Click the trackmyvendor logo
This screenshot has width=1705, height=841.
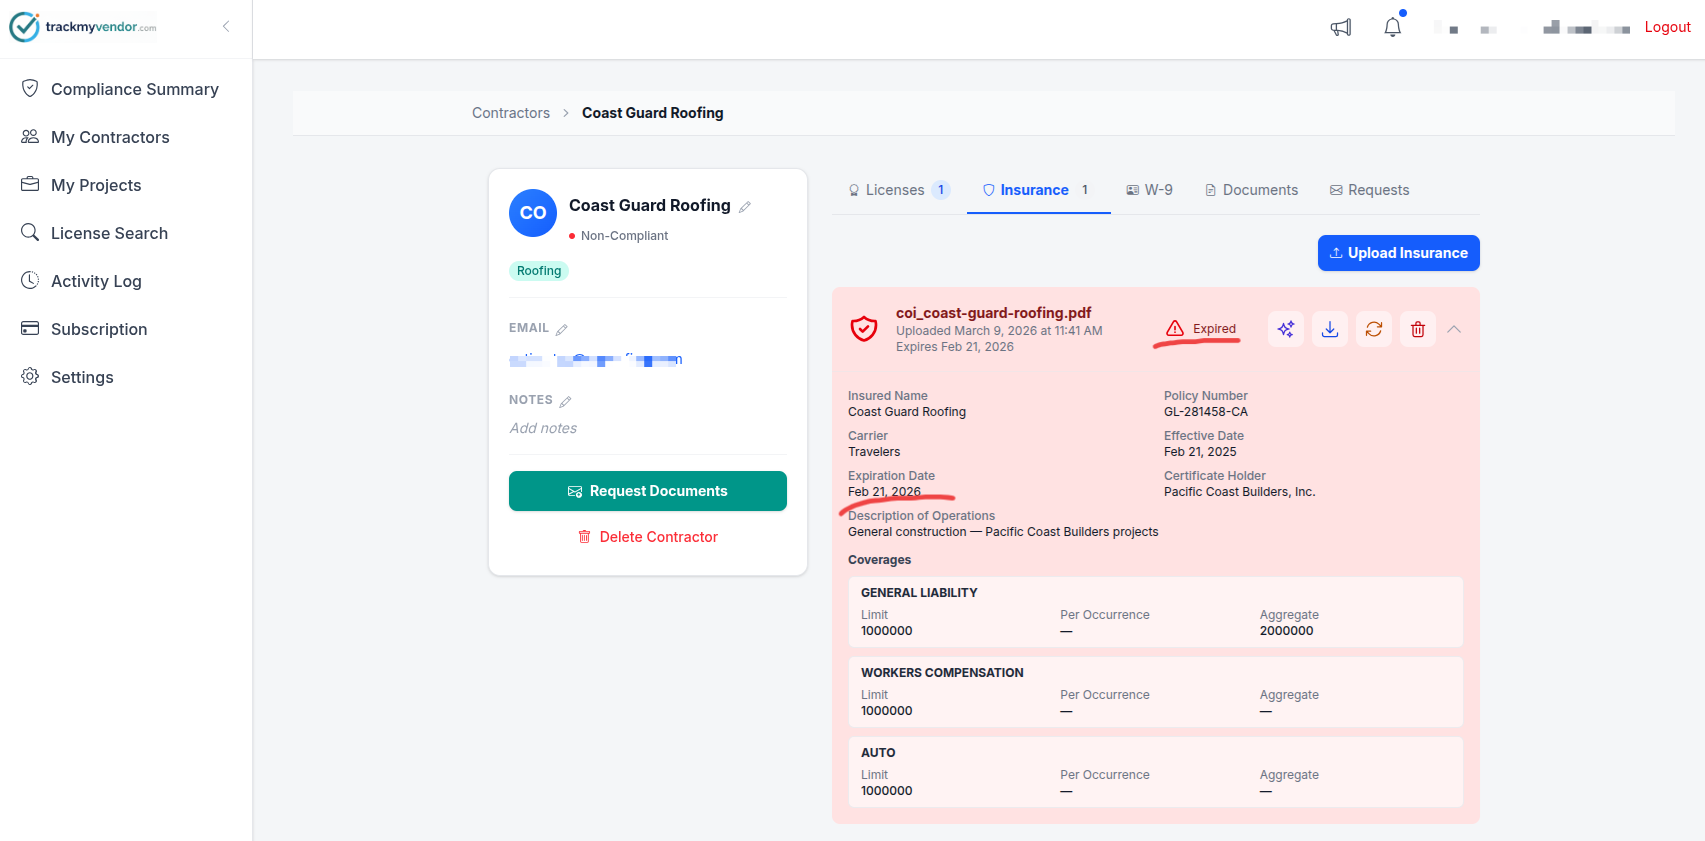83,27
